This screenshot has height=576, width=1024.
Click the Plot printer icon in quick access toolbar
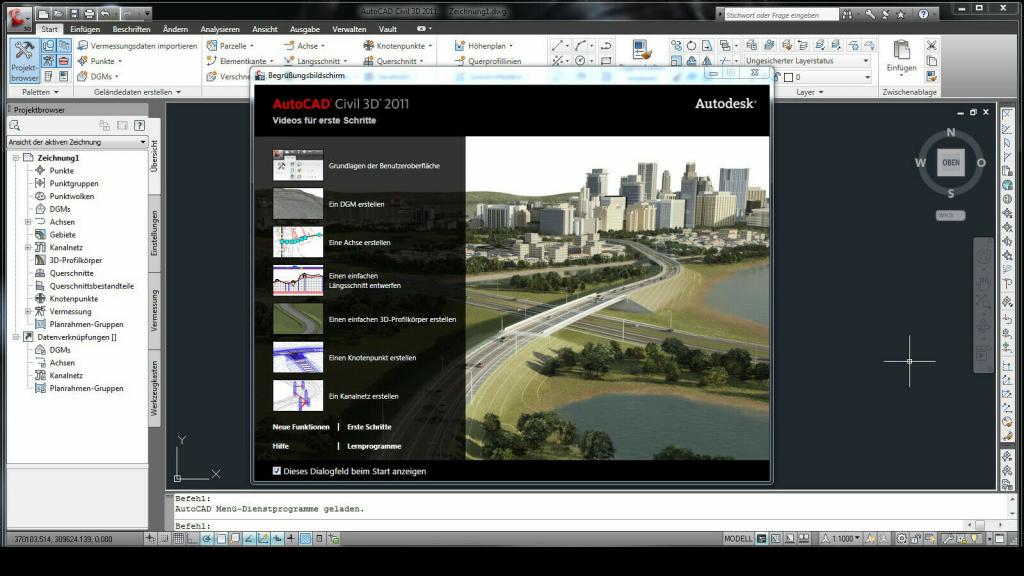point(89,13)
